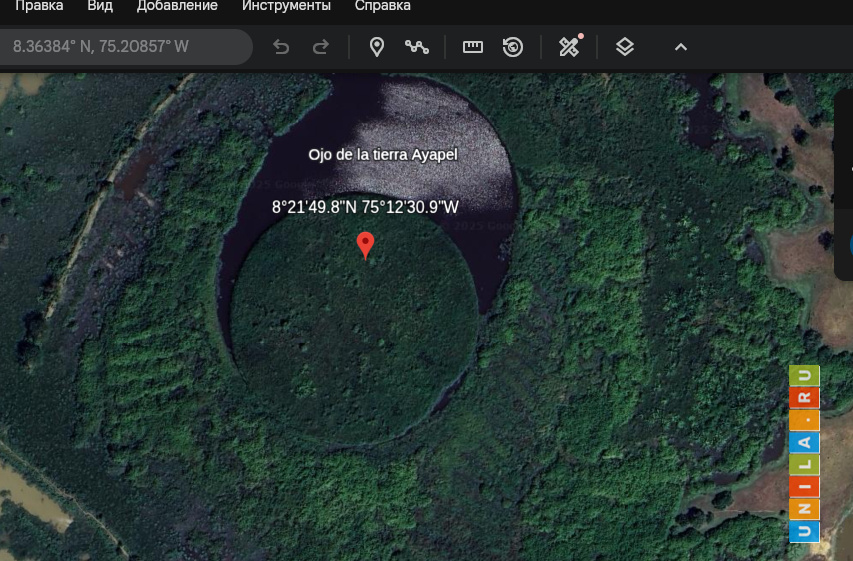This screenshot has width=853, height=561.
Task: Open the map Layers stack icon
Action: 625,47
